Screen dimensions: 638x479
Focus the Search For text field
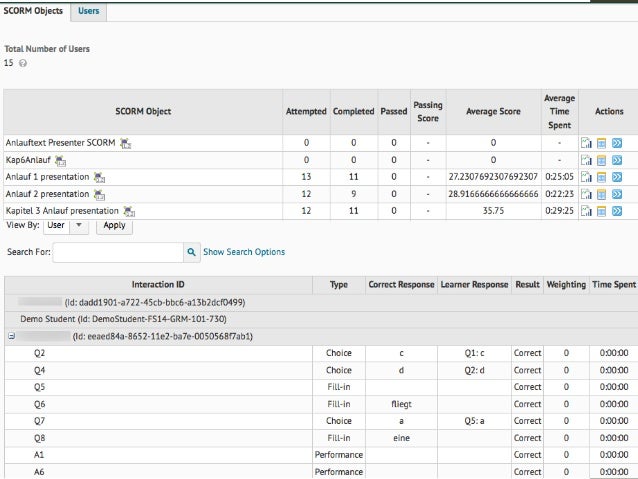pos(117,252)
